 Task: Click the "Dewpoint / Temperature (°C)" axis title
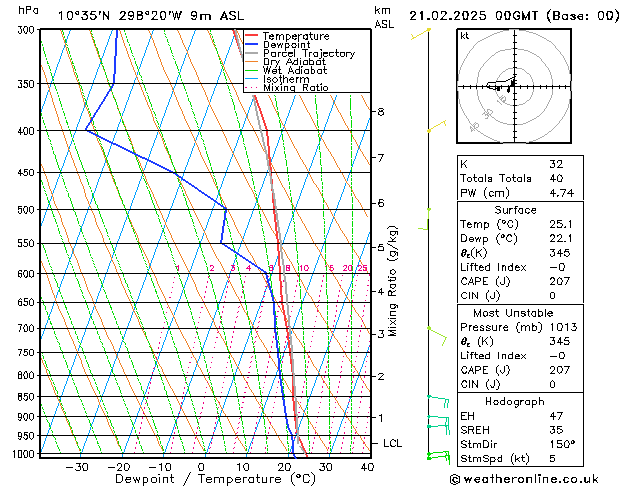click(x=215, y=479)
